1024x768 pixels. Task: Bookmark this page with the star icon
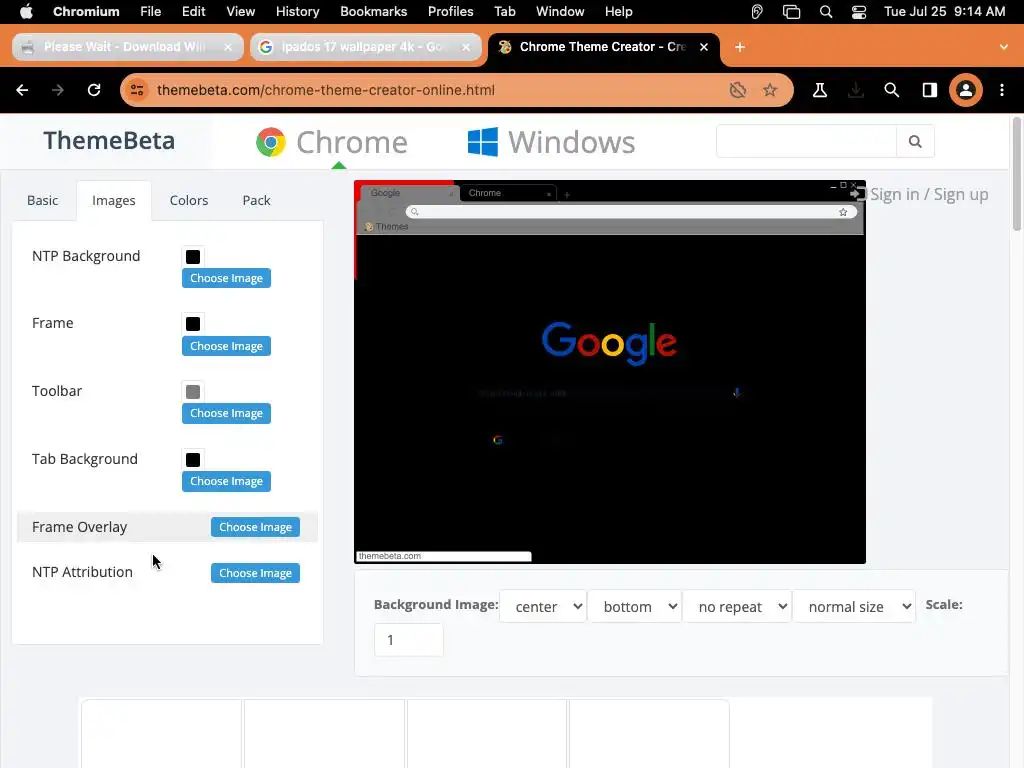coord(771,90)
